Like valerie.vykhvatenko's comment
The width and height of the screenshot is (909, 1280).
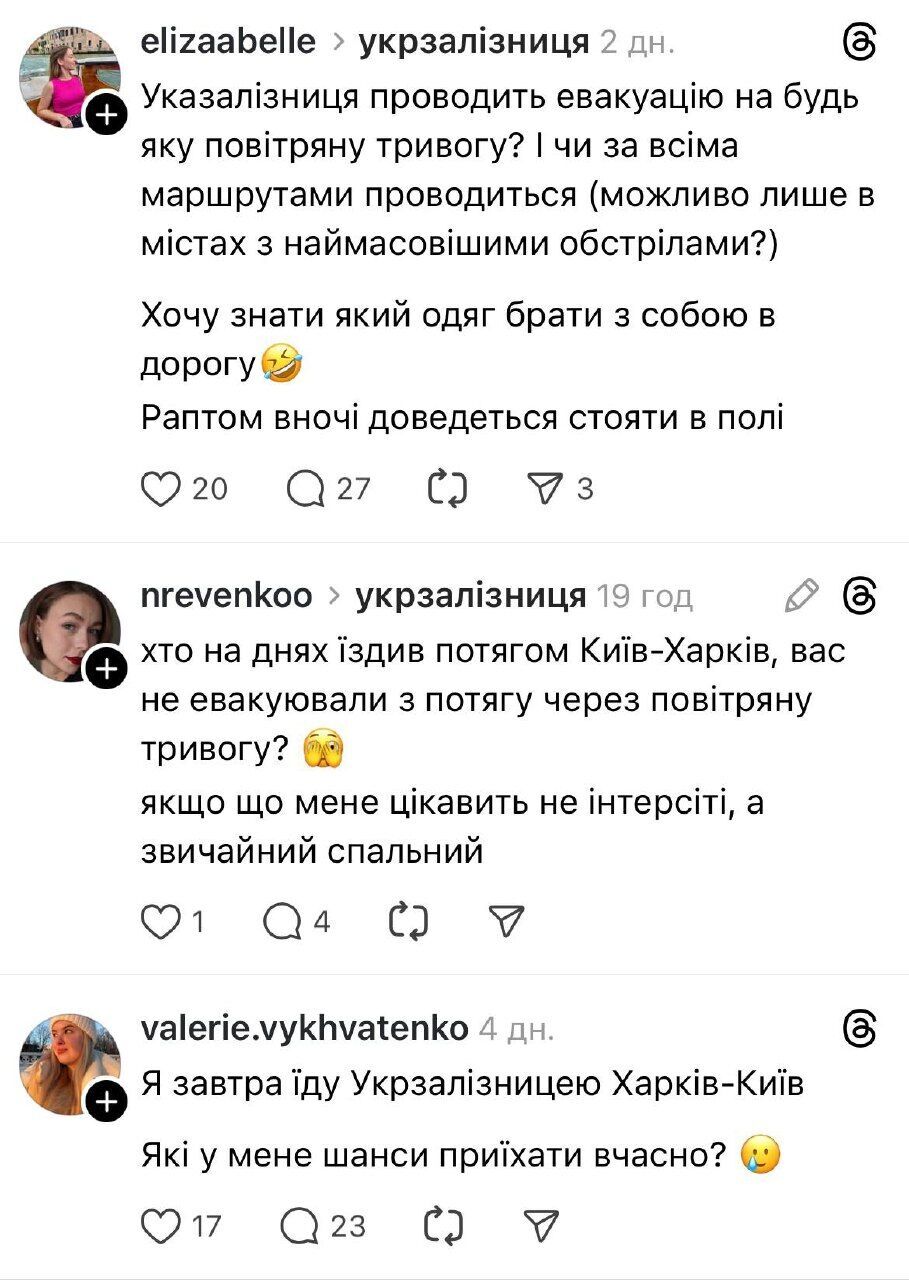pos(162,1223)
